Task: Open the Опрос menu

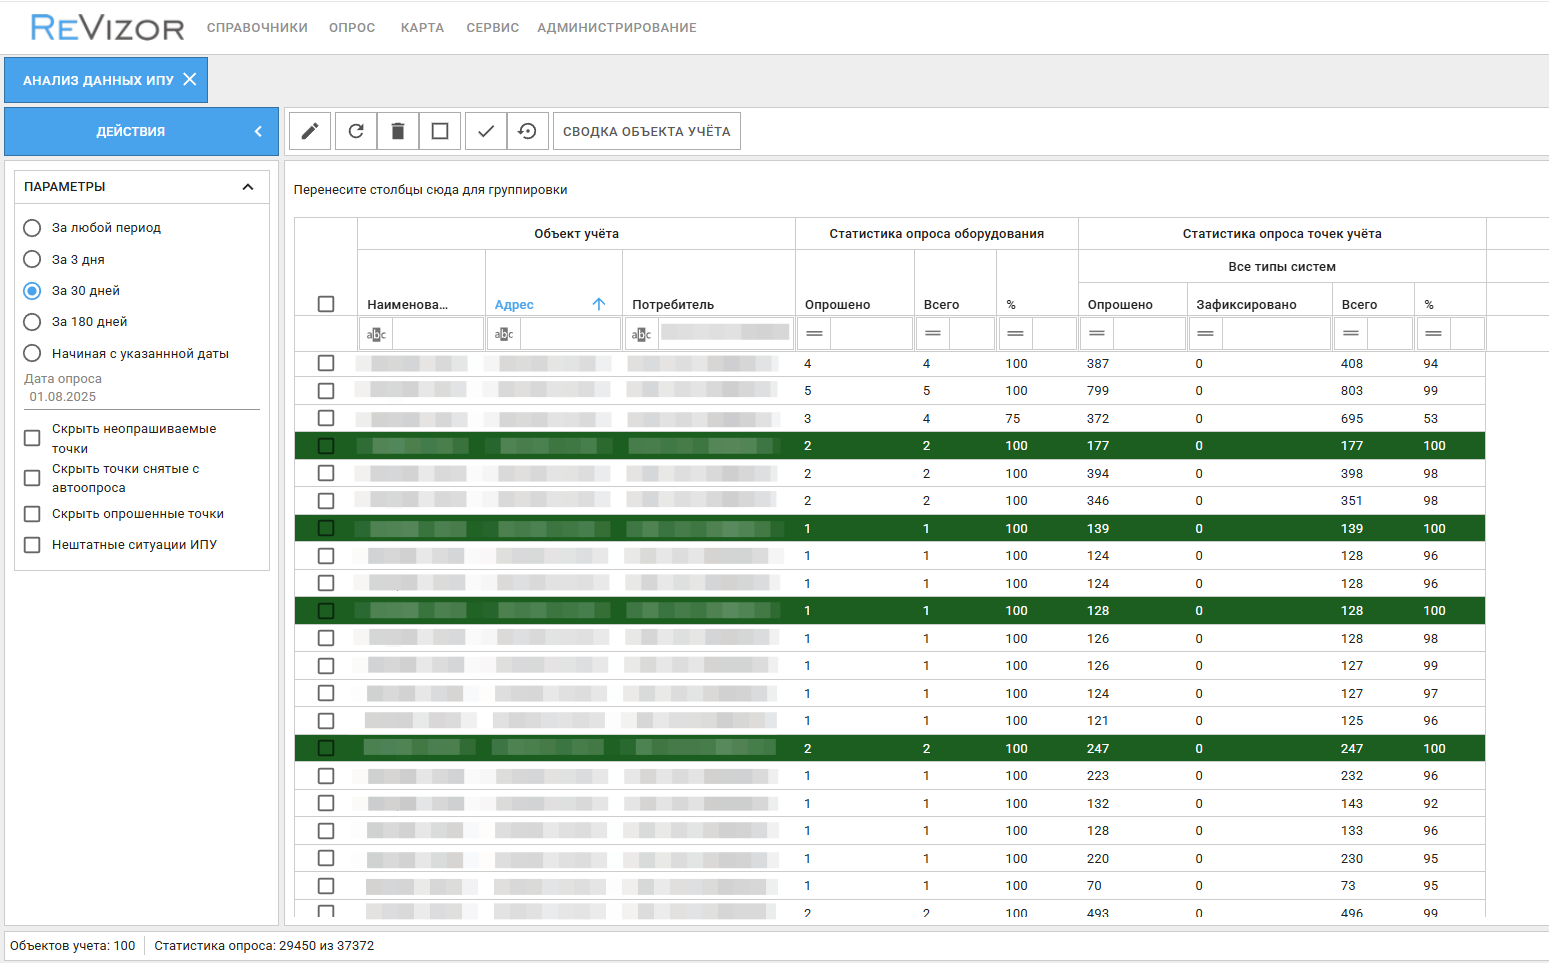Action: 352,28
